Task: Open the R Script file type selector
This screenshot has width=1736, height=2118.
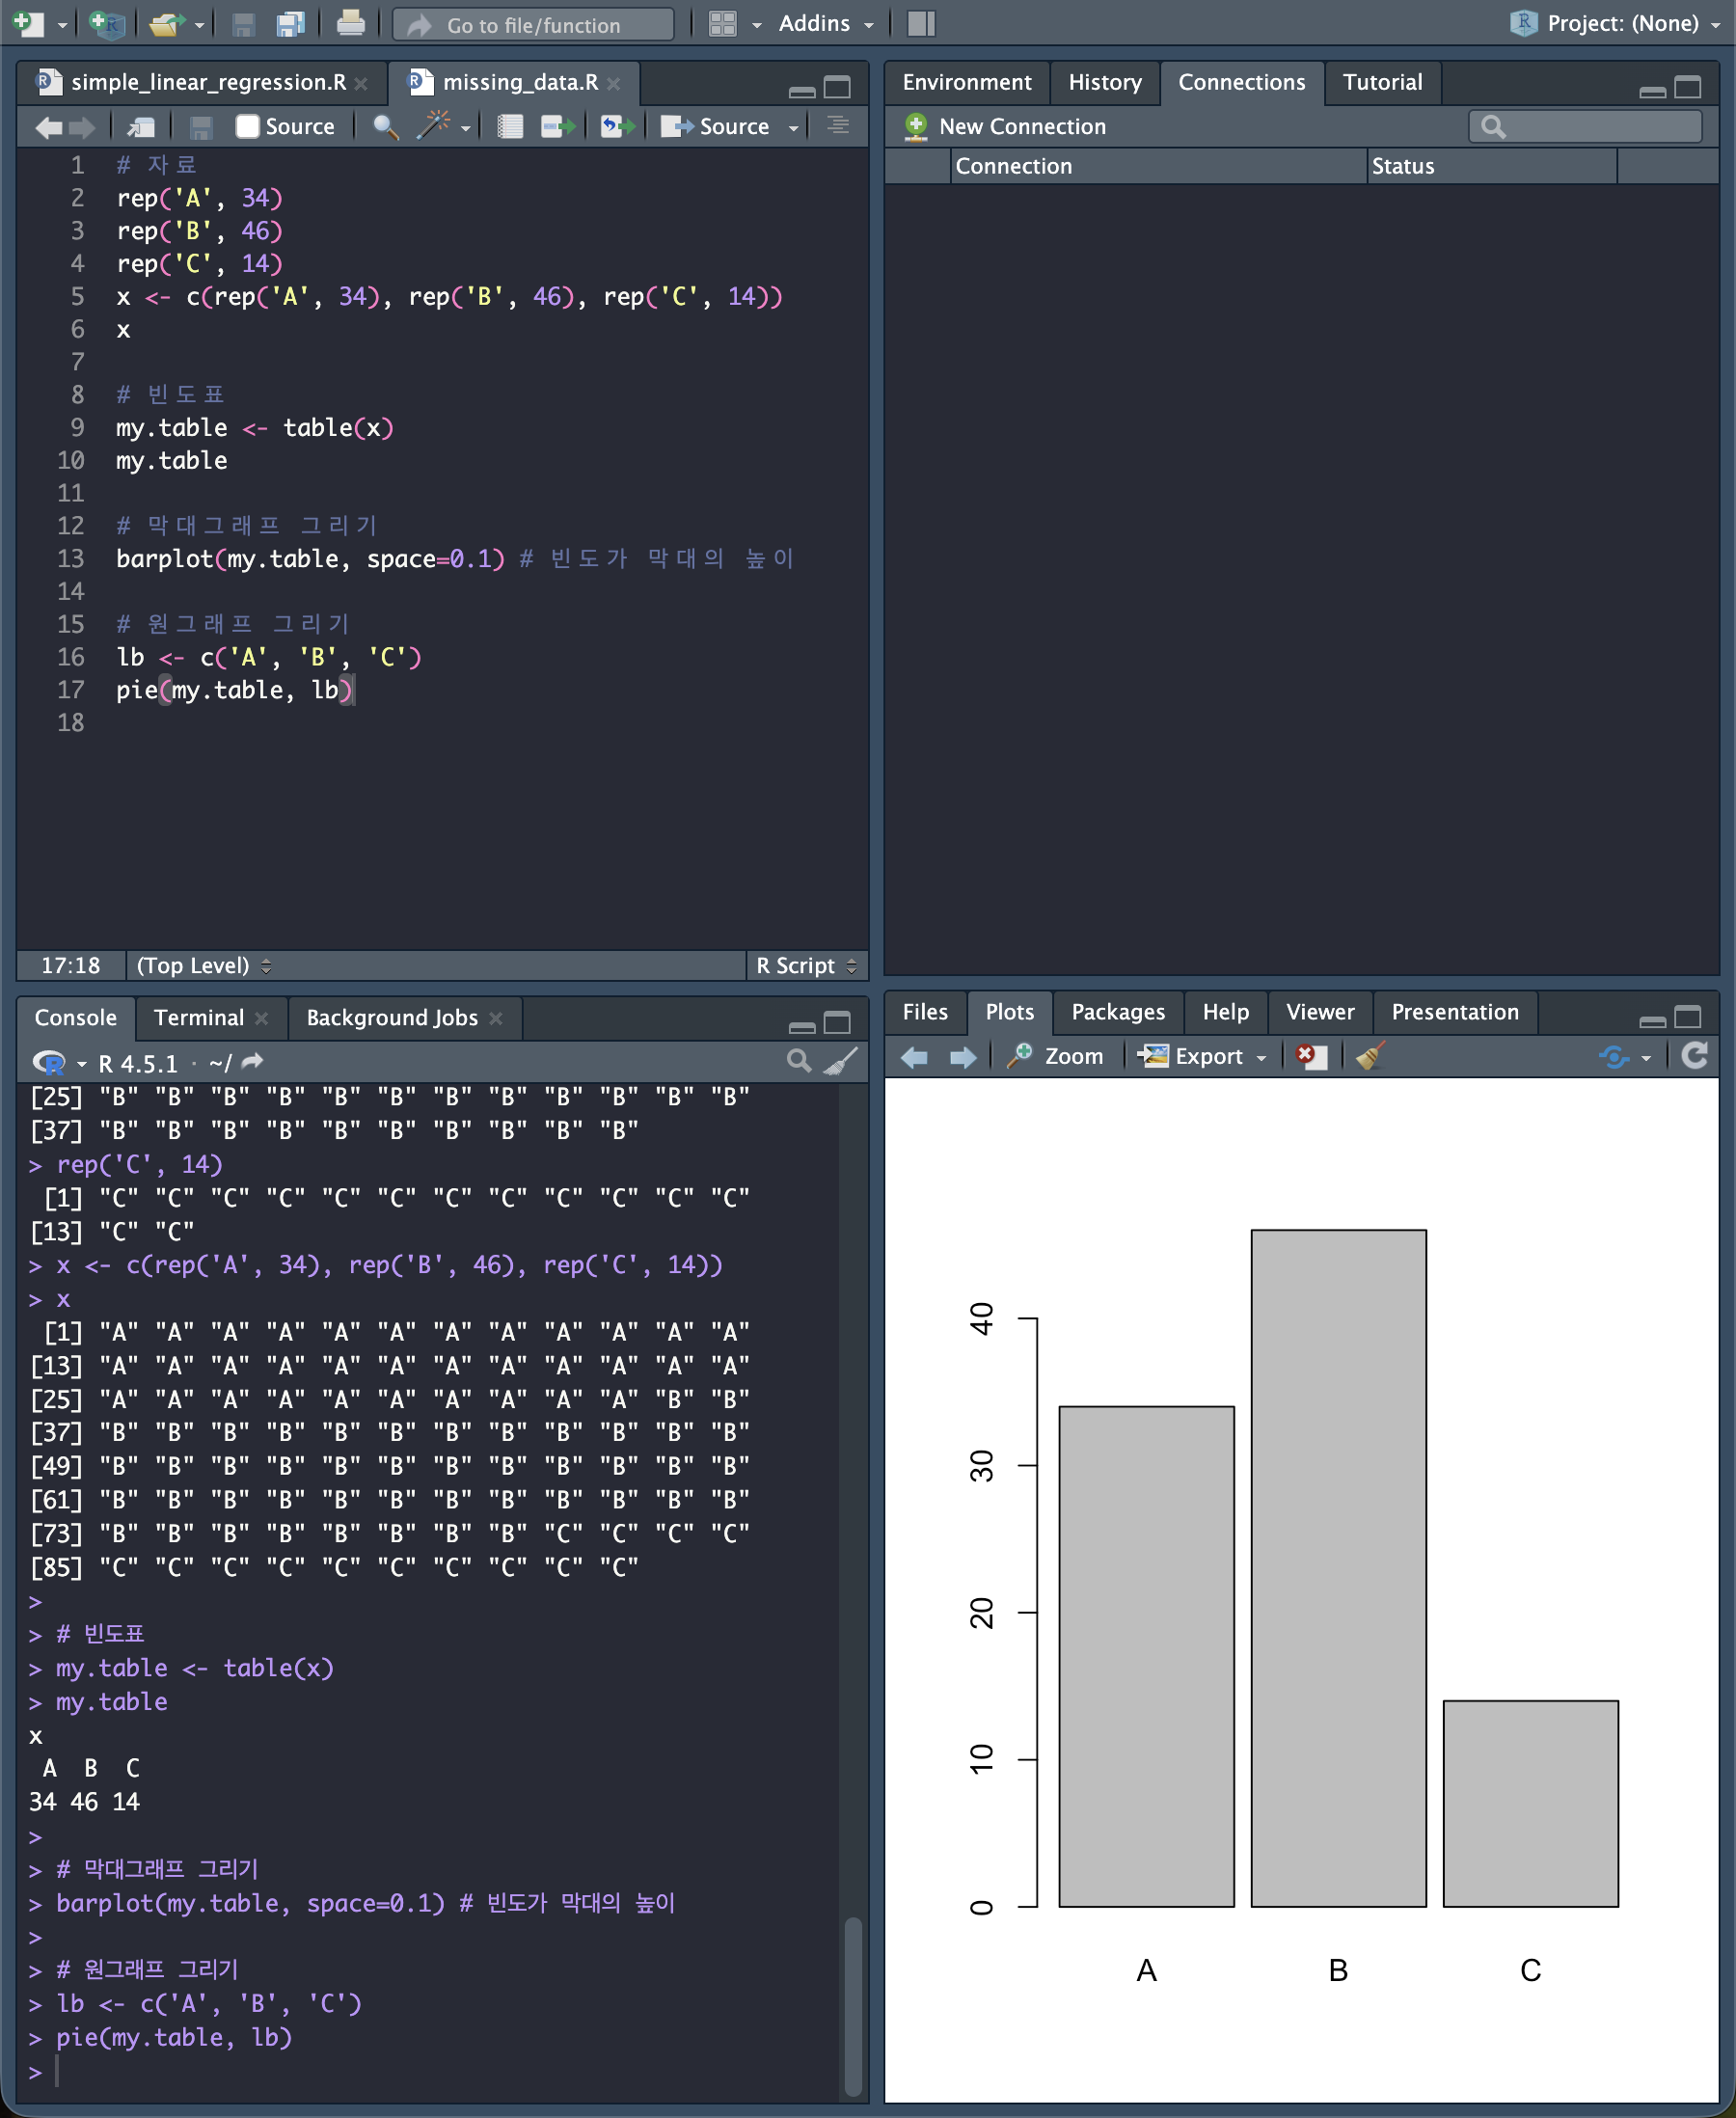Action: click(x=805, y=965)
